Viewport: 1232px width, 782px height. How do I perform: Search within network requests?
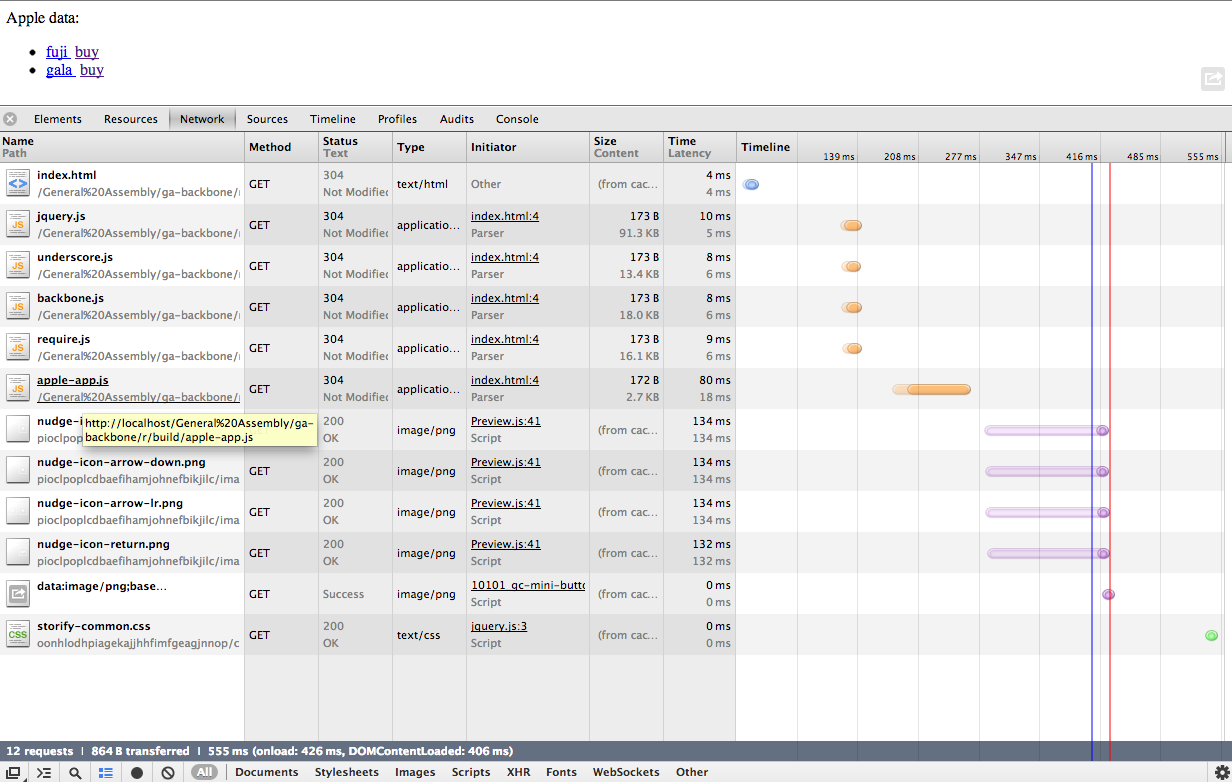click(74, 771)
